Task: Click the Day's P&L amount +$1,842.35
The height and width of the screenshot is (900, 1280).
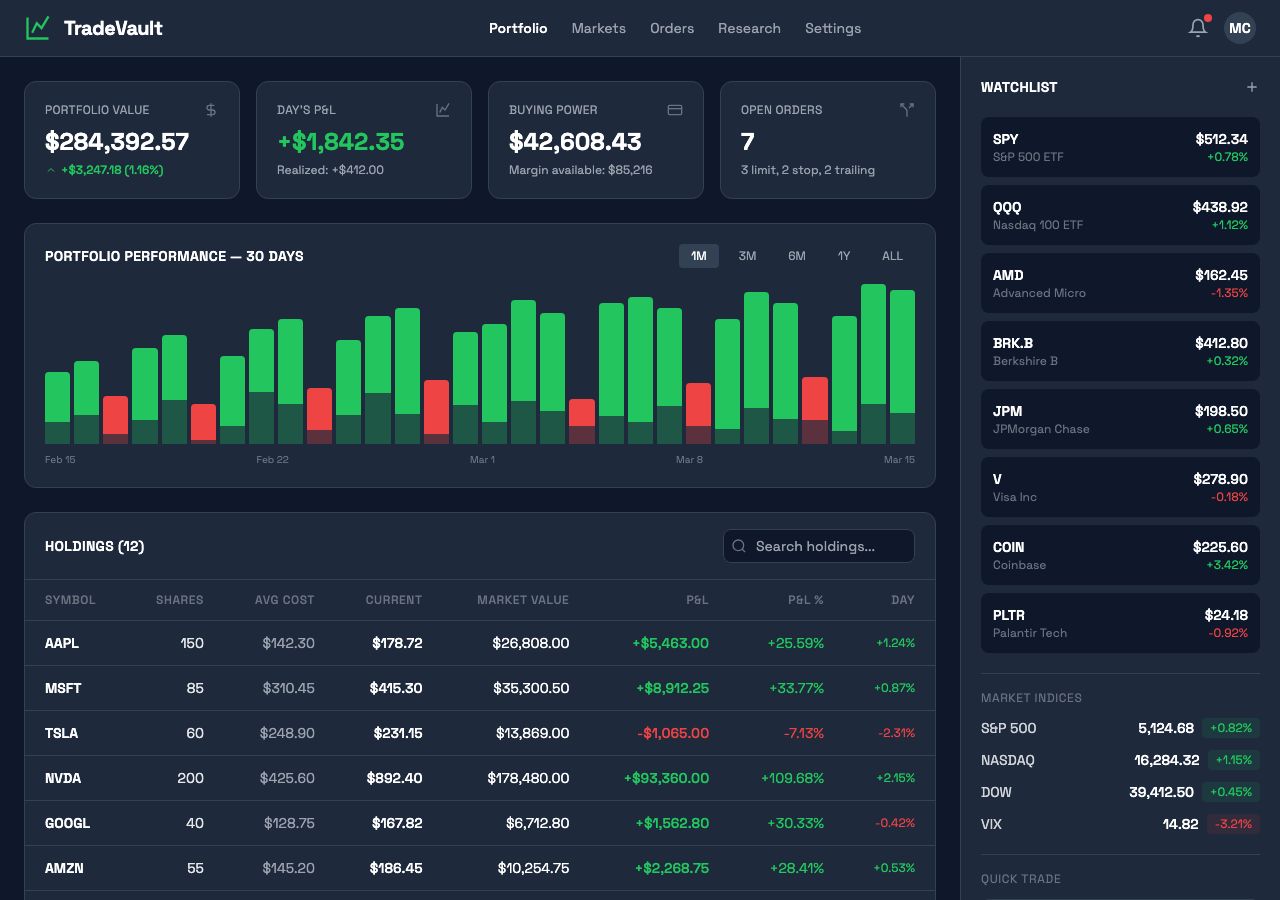Action: (340, 142)
